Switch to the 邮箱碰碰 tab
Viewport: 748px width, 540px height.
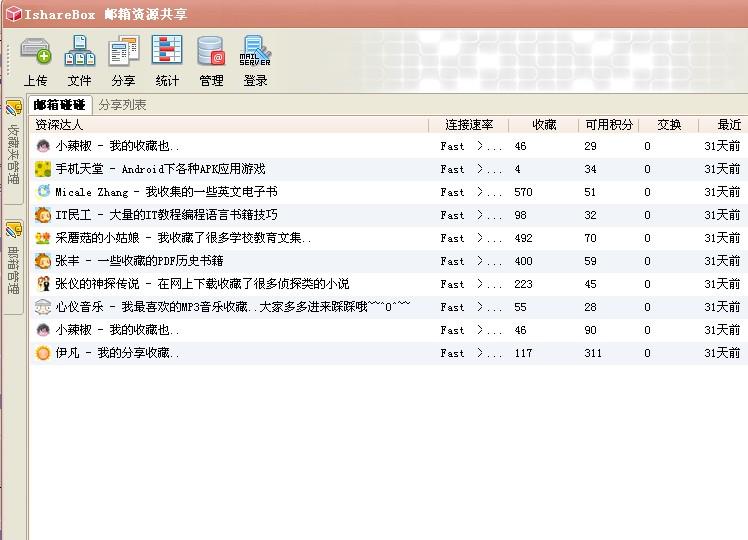[60, 105]
